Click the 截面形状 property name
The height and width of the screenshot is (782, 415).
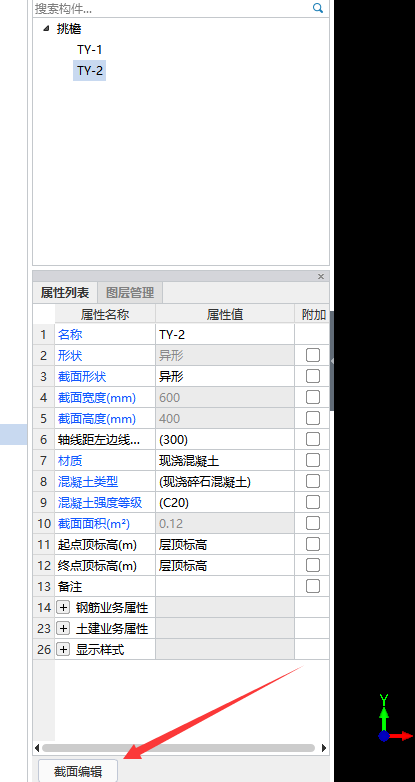[82, 377]
